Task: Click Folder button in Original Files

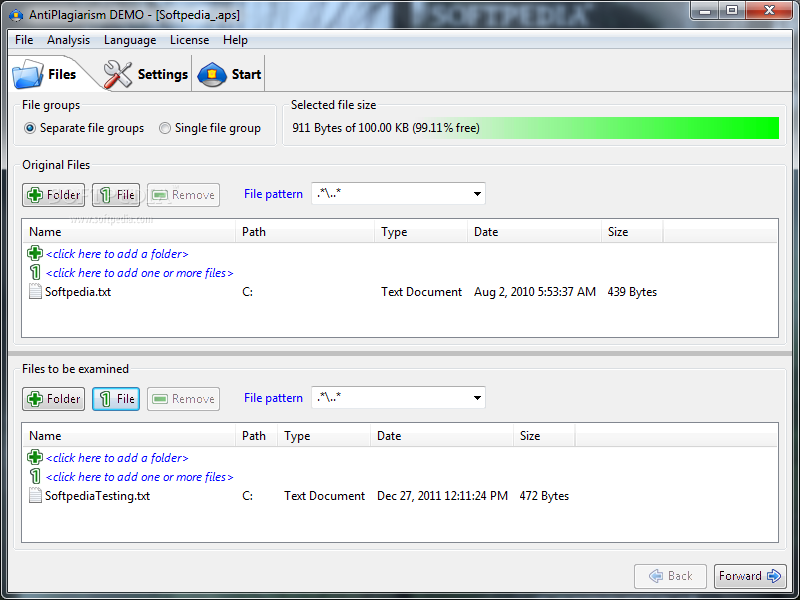Action: coord(54,195)
